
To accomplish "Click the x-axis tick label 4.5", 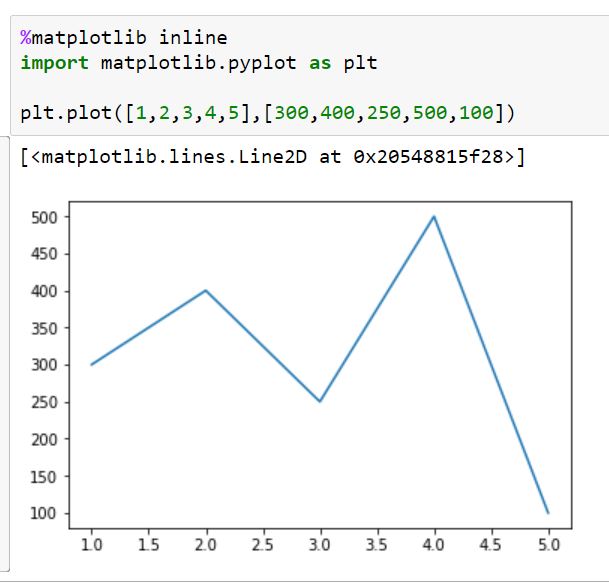I will point(491,545).
